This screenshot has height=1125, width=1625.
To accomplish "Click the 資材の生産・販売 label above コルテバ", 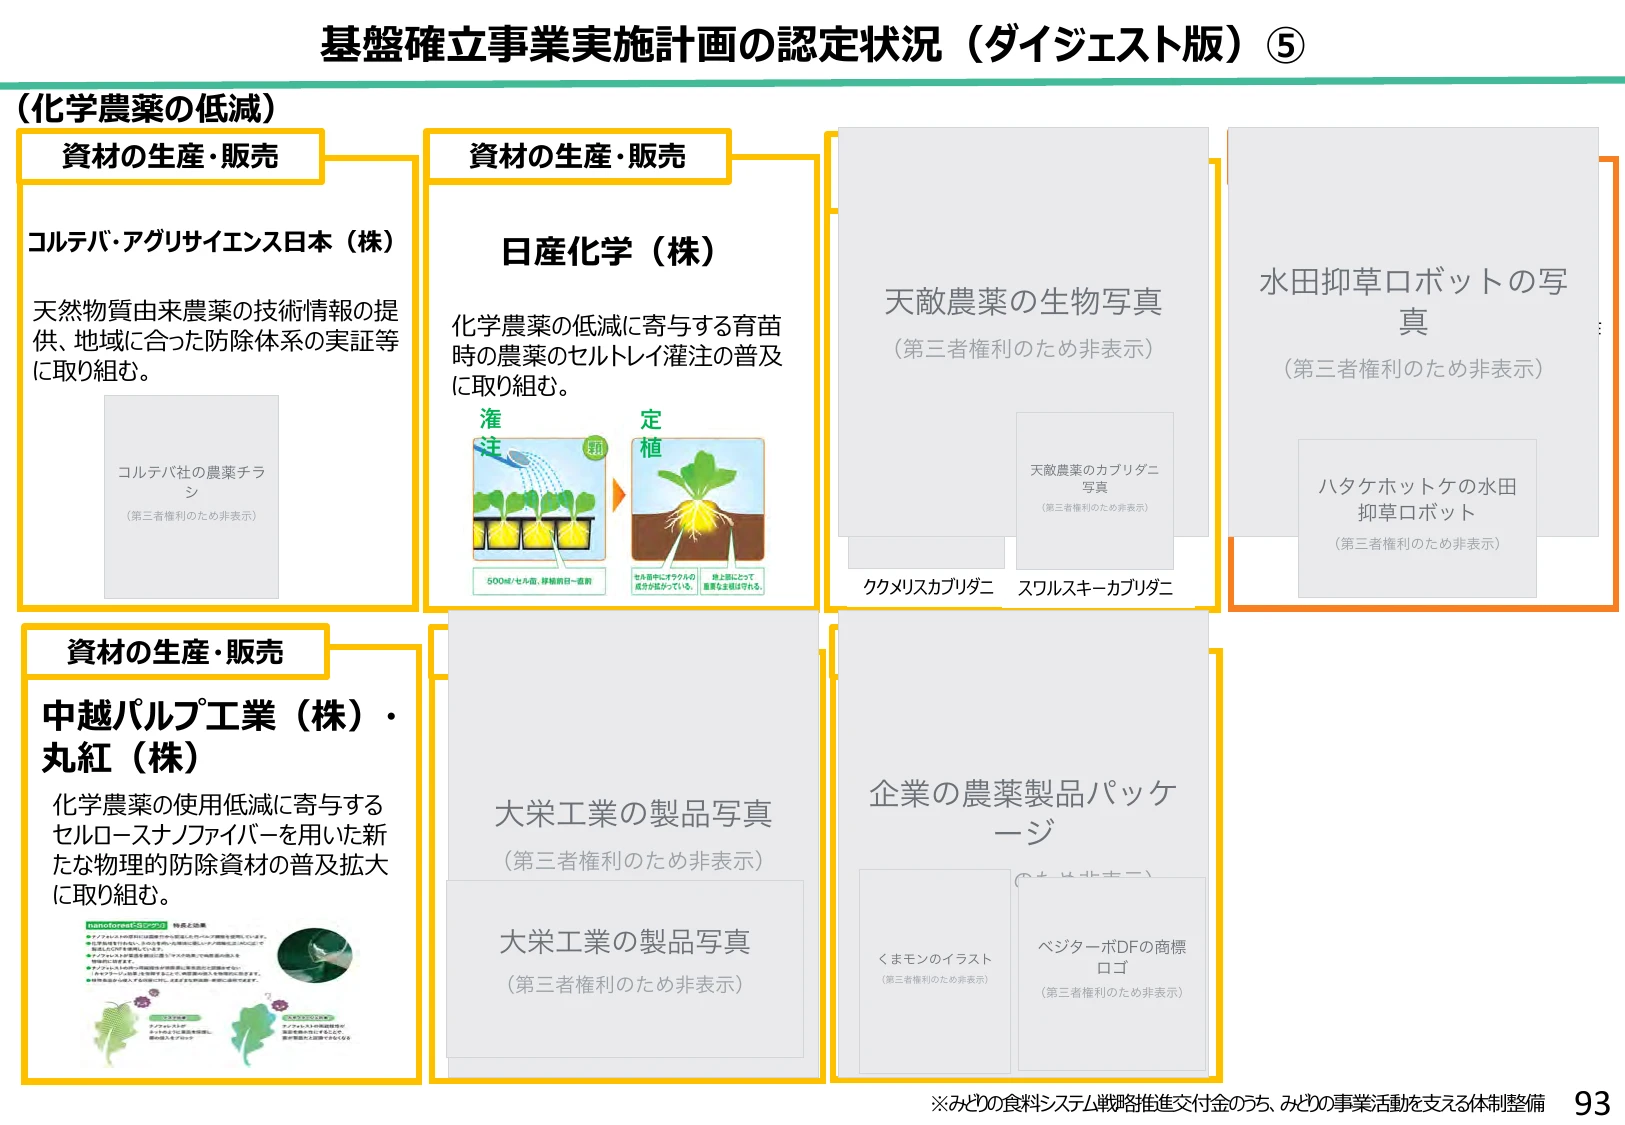I will pos(171,156).
